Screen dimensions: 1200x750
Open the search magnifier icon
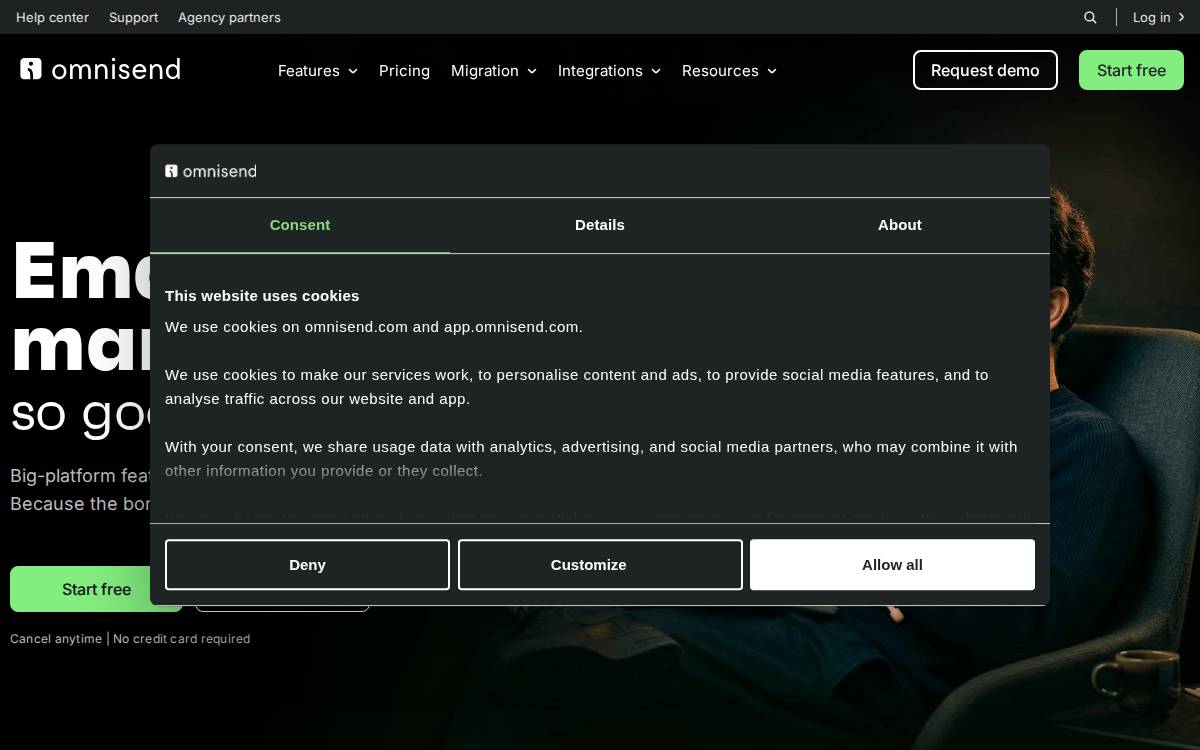(1090, 17)
